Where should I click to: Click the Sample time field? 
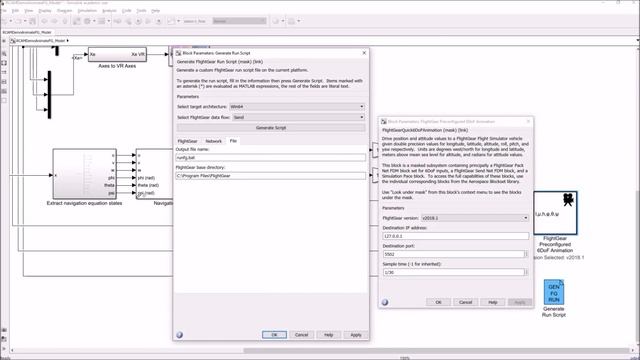453,272
